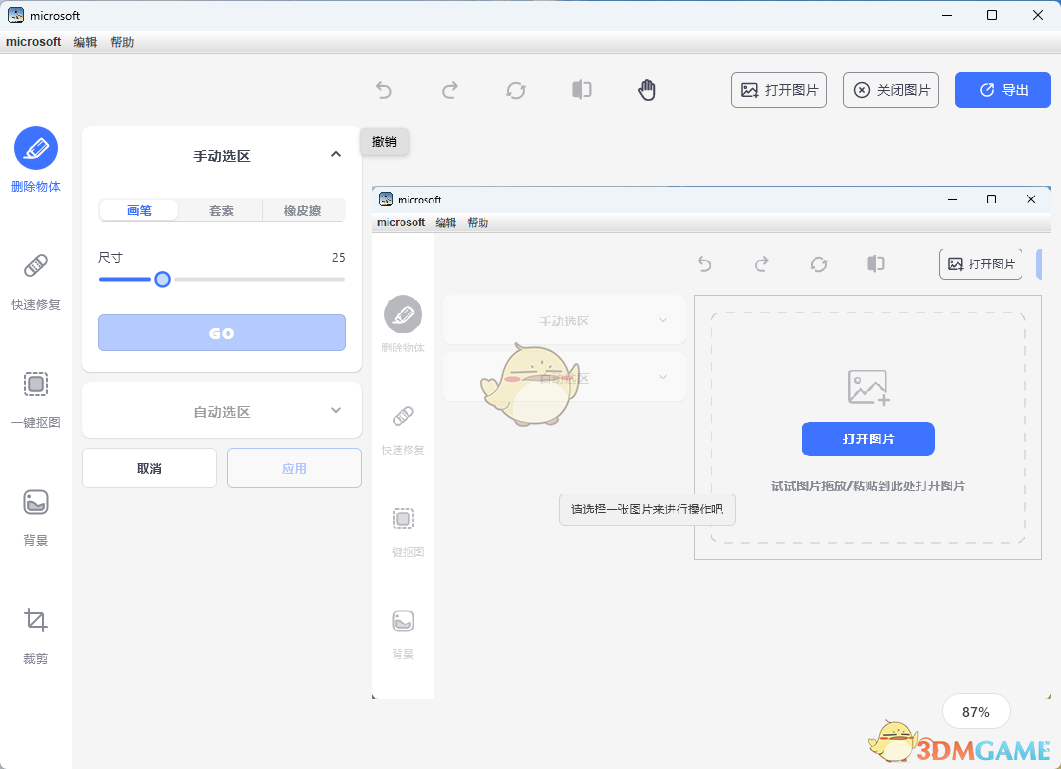Collapse the 手动选区 panel
The height and width of the screenshot is (769, 1061).
[336, 154]
